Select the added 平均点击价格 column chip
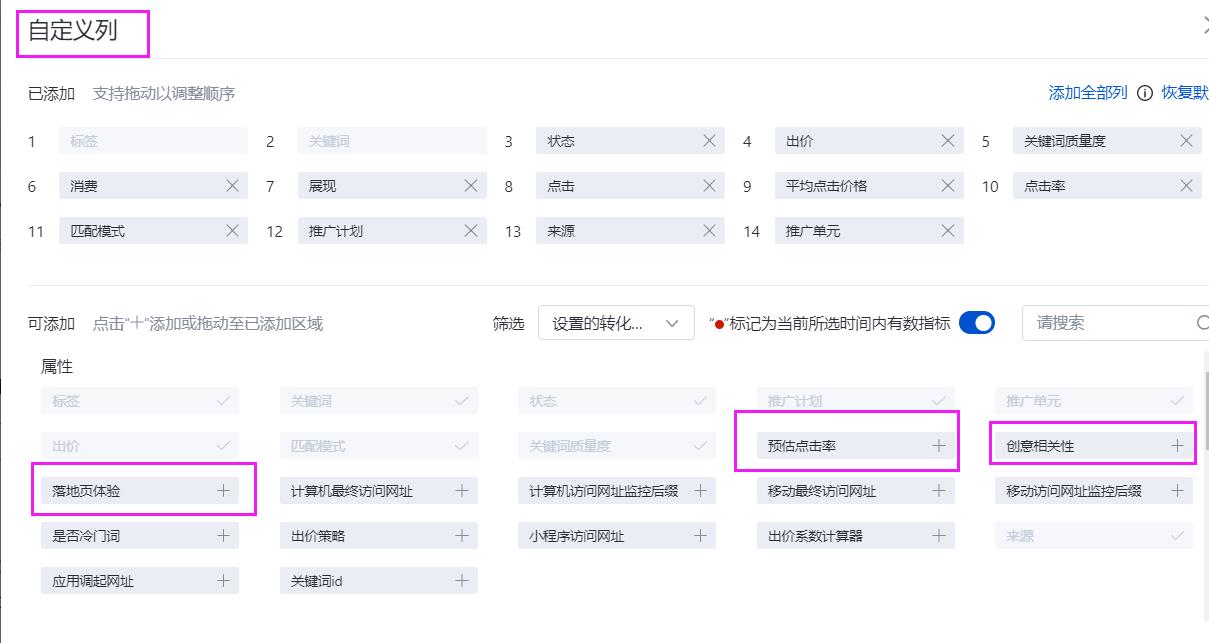This screenshot has height=643, width=1209. 869,186
